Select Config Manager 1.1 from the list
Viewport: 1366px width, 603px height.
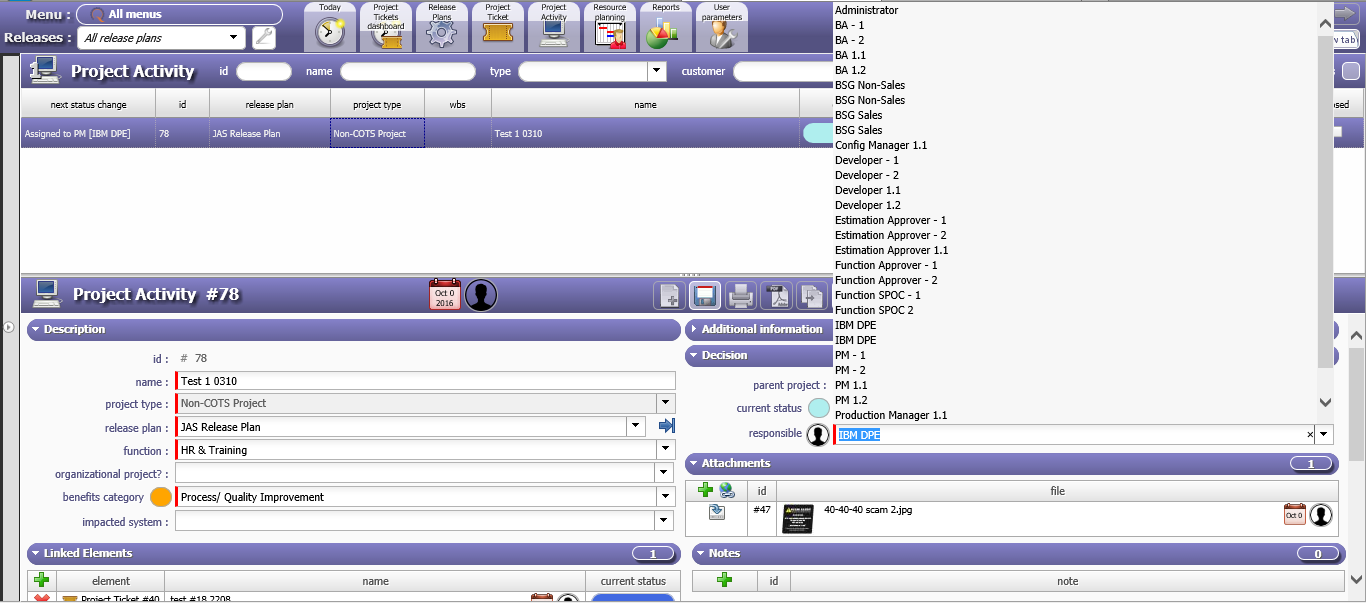pyautogui.click(x=881, y=145)
